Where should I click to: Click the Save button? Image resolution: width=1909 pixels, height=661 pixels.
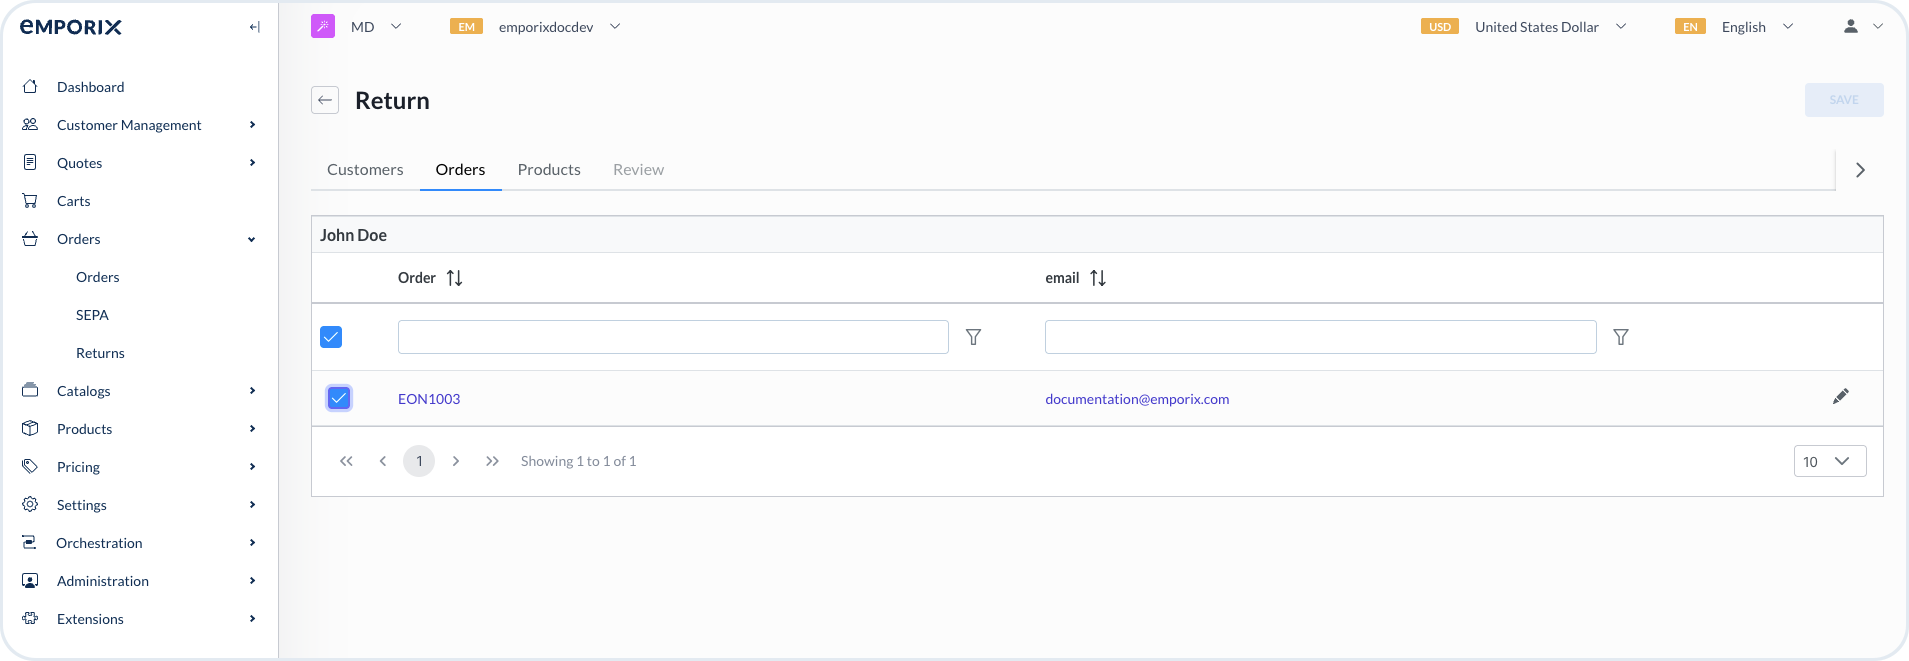1843,100
